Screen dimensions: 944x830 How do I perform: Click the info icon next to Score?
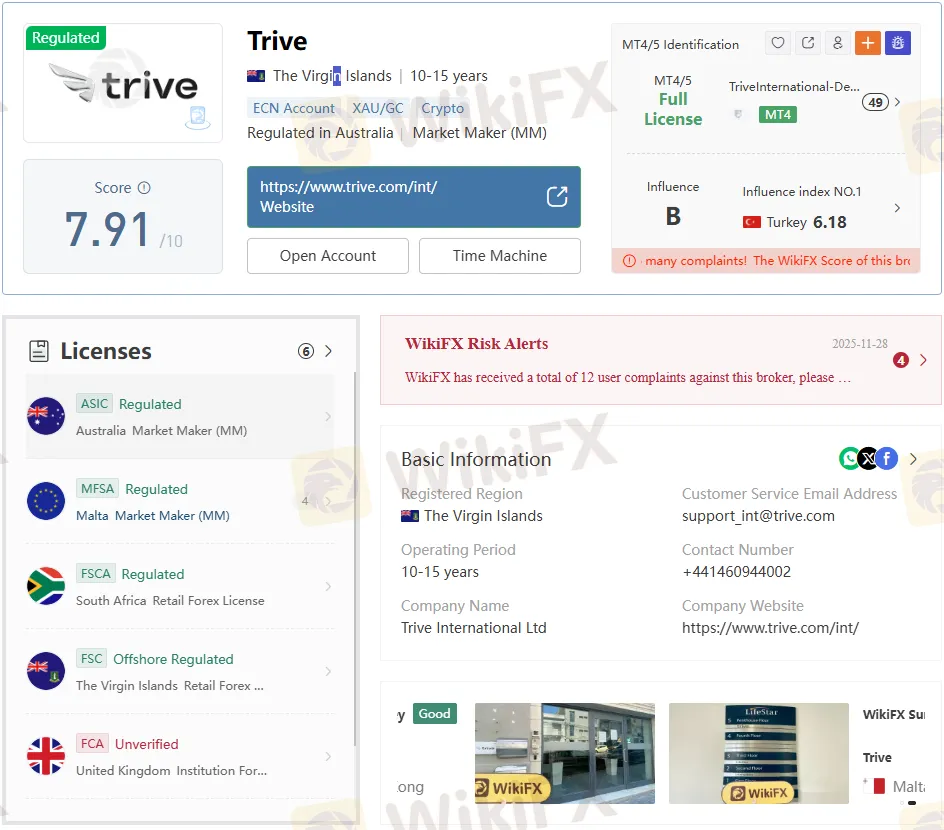point(144,188)
